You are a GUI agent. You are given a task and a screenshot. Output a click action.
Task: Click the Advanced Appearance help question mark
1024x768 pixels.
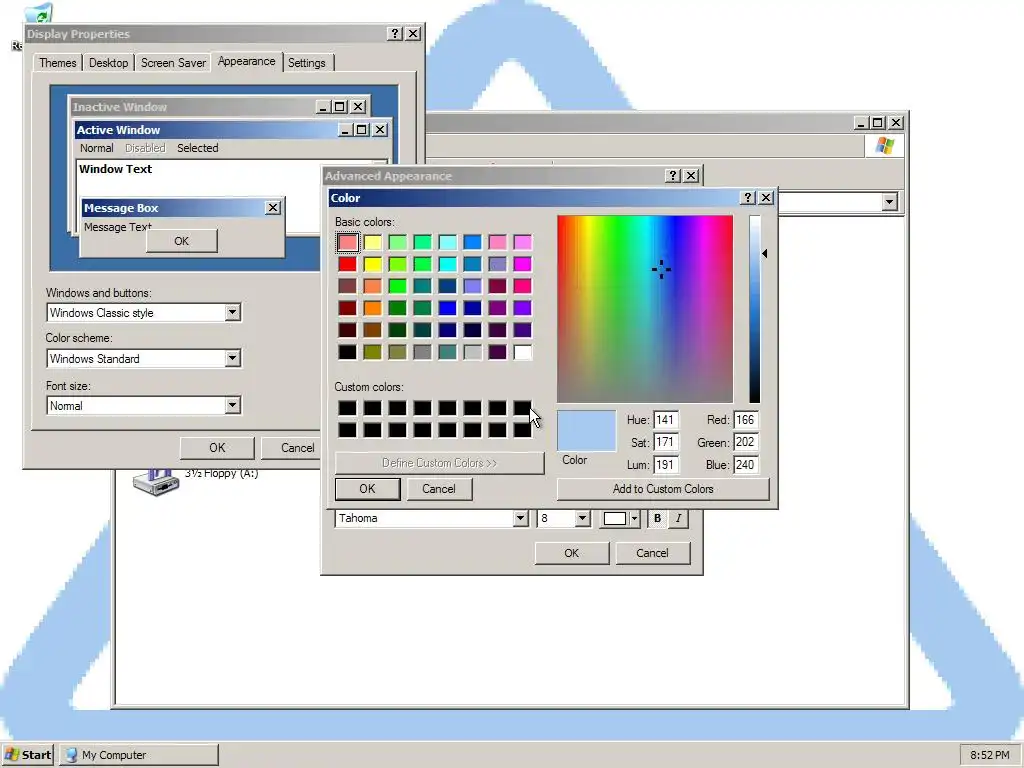673,176
